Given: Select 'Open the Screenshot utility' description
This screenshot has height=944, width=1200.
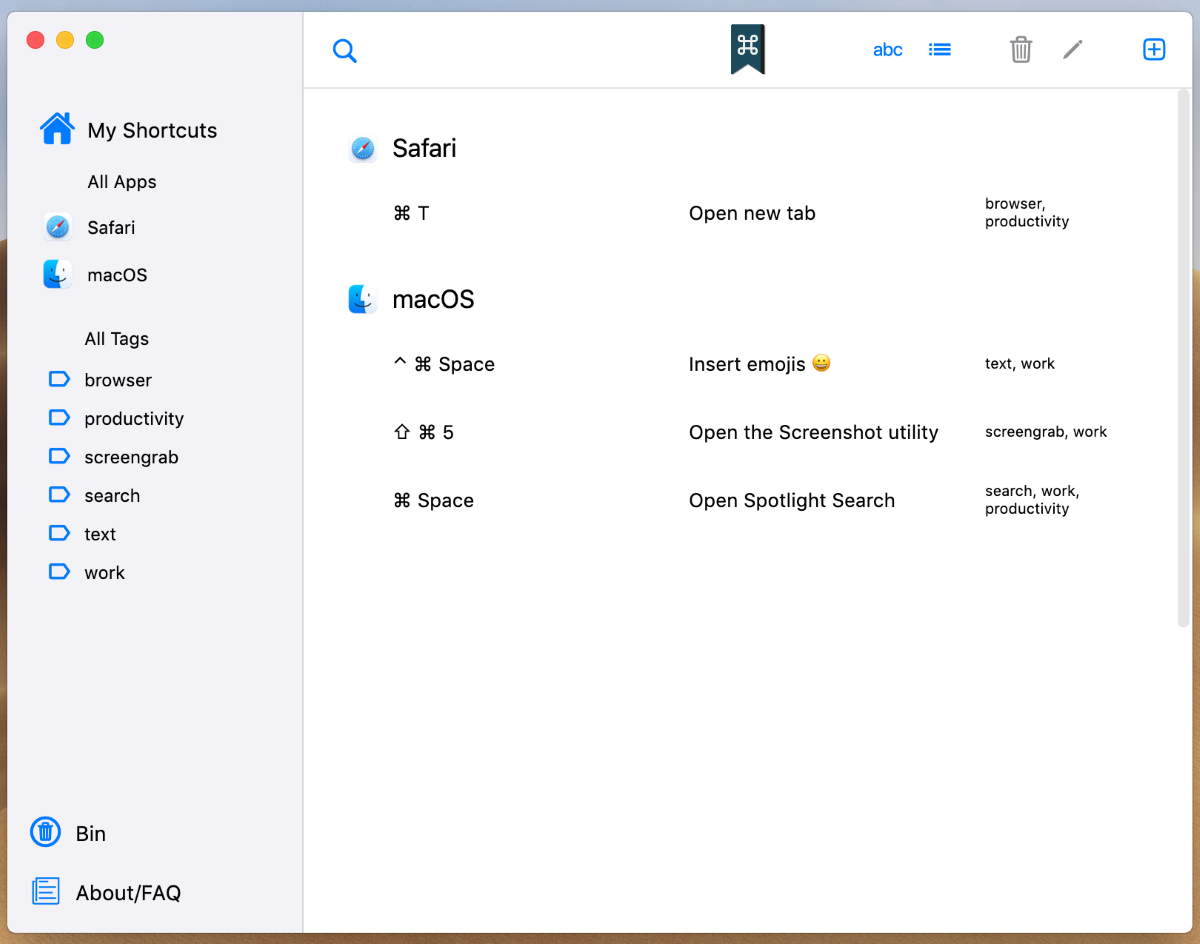Looking at the screenshot, I should click(814, 432).
